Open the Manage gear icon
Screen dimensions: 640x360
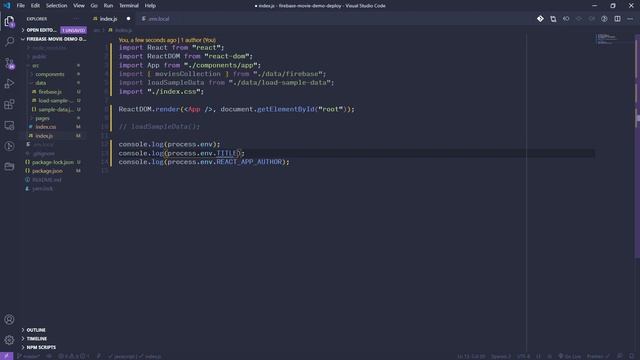pos(9,340)
